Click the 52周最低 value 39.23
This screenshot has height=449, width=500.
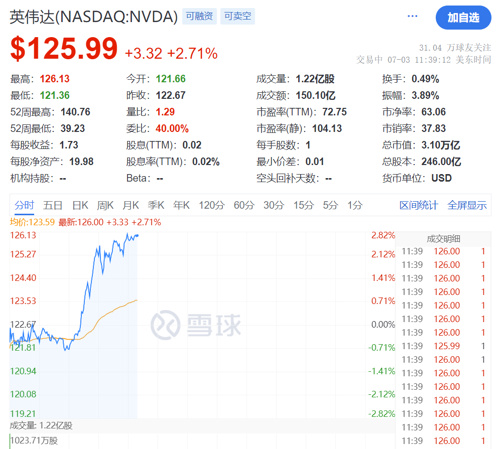(73, 128)
